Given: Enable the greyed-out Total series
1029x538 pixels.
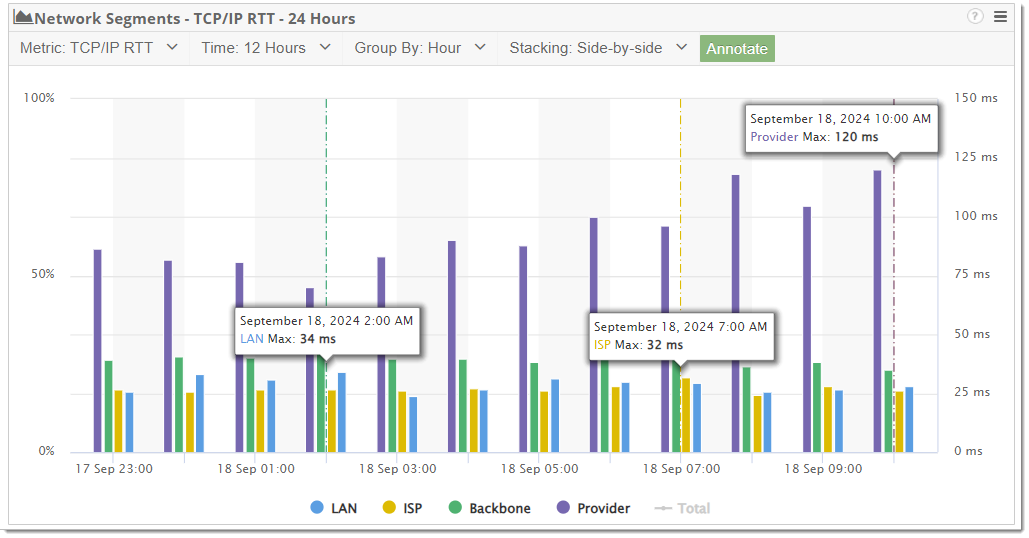Looking at the screenshot, I should 682,508.
